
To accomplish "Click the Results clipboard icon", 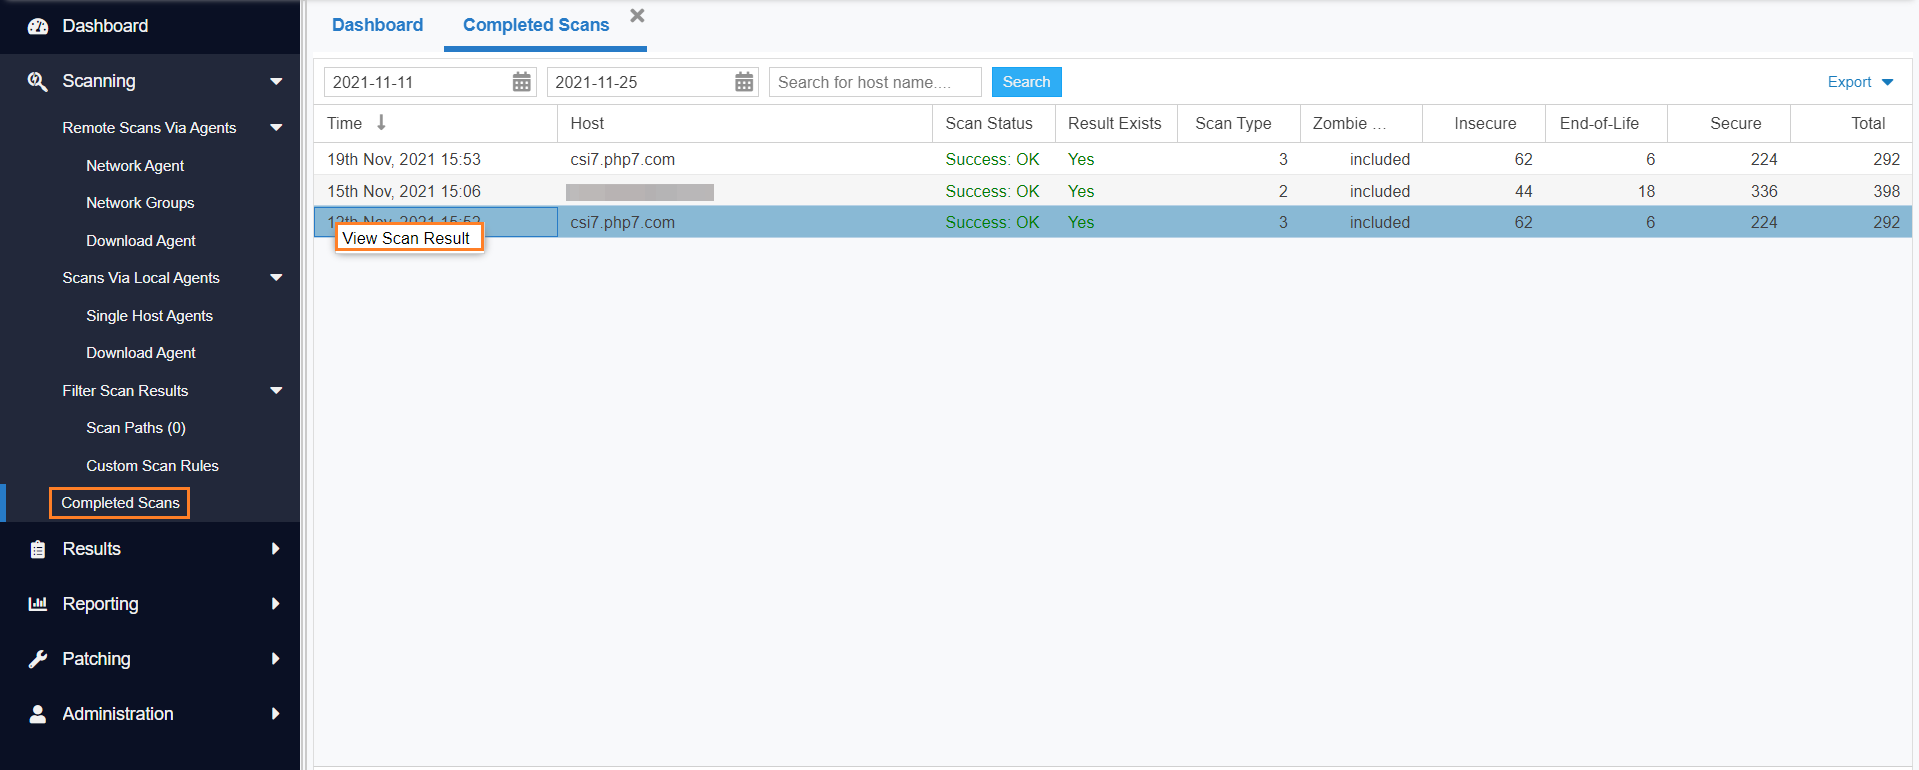I will [38, 549].
